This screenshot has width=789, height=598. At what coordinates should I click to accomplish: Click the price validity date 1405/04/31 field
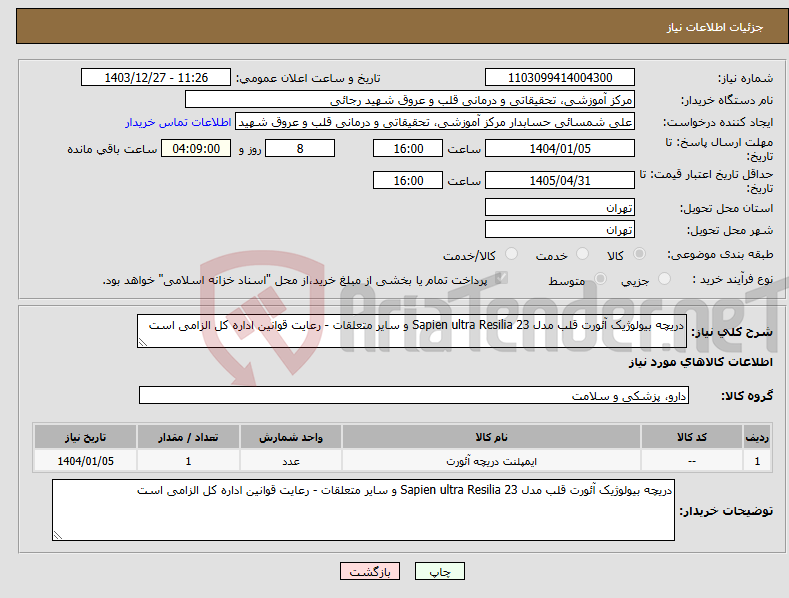tap(560, 180)
